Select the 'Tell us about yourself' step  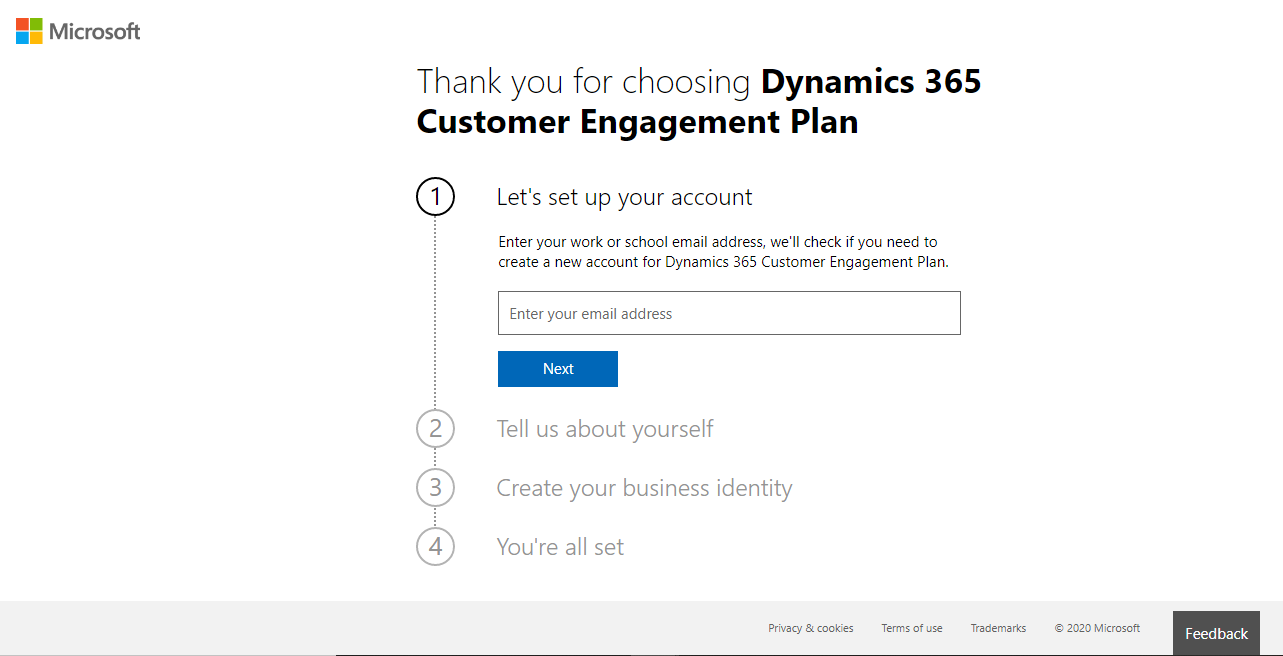point(605,428)
